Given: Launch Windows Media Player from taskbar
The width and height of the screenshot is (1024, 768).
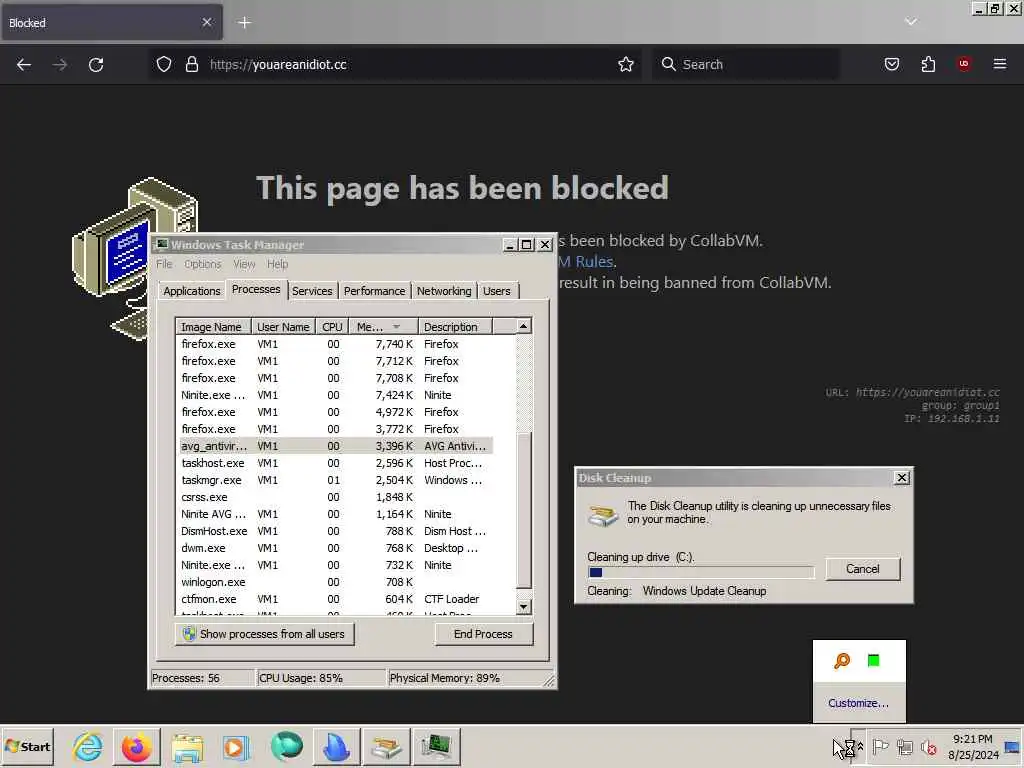Looking at the screenshot, I should coord(236,746).
